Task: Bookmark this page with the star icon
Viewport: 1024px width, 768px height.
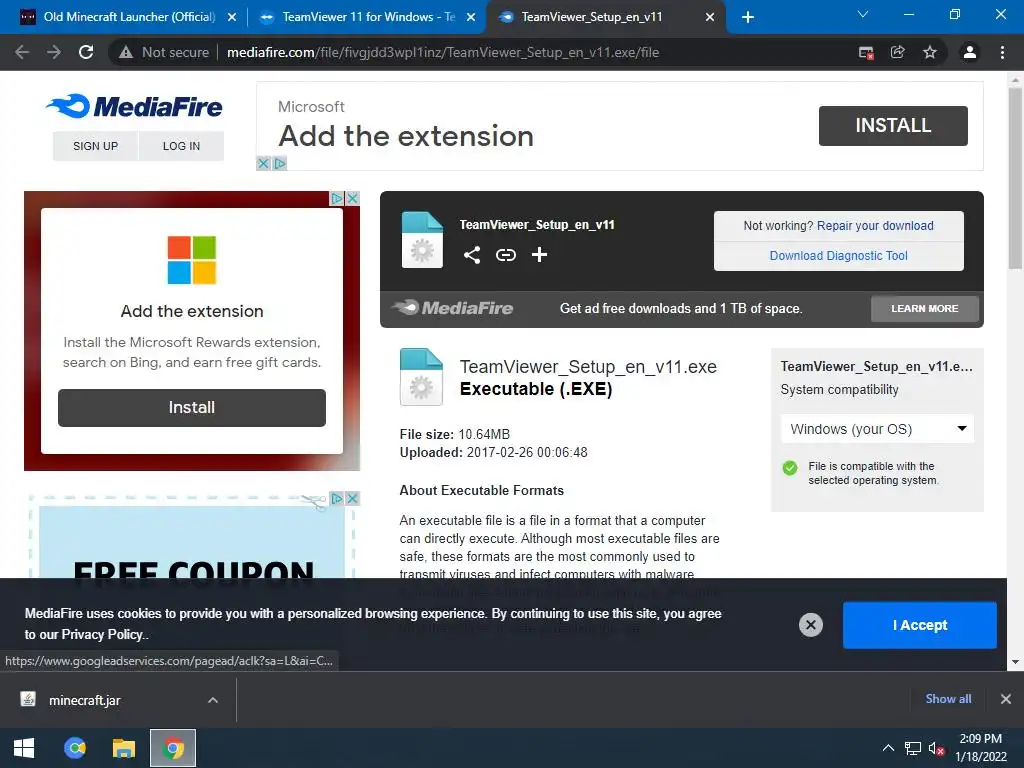Action: [x=930, y=52]
